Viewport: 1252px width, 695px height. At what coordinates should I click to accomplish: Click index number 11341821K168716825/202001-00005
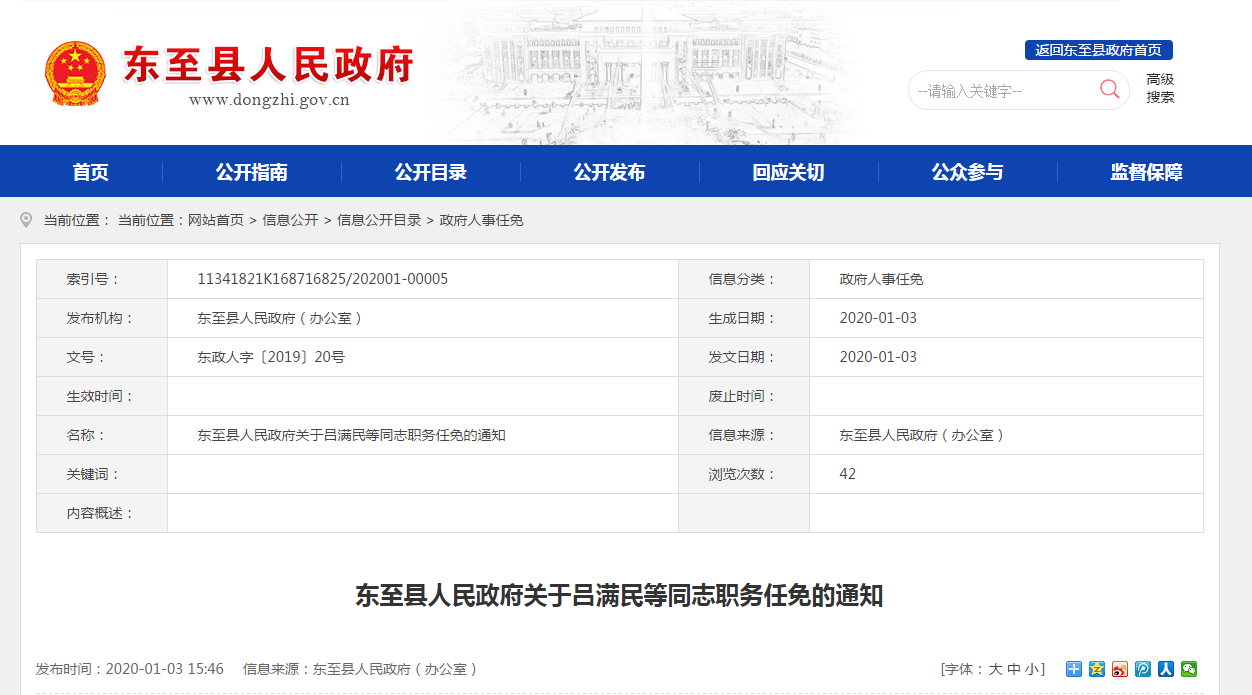[323, 279]
